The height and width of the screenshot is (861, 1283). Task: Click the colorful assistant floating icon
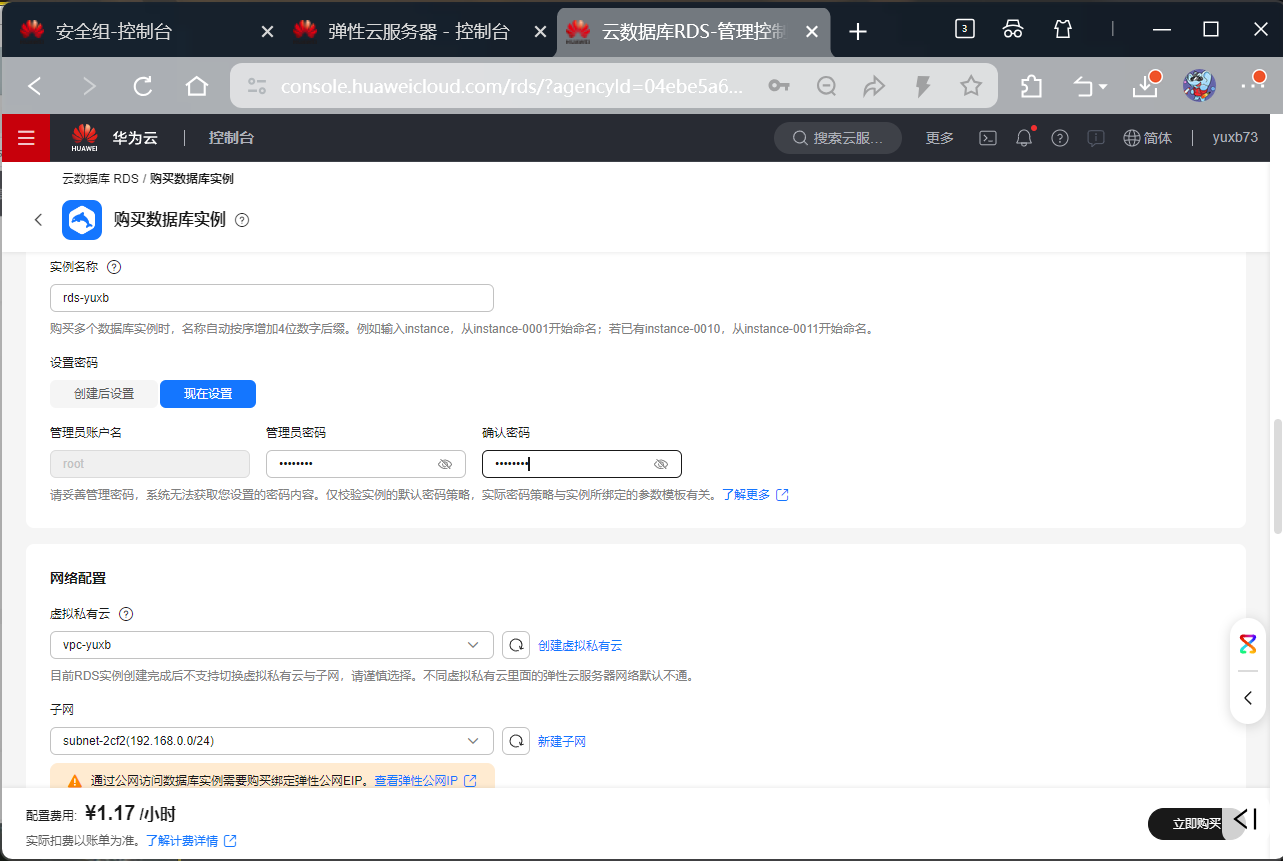pos(1248,643)
